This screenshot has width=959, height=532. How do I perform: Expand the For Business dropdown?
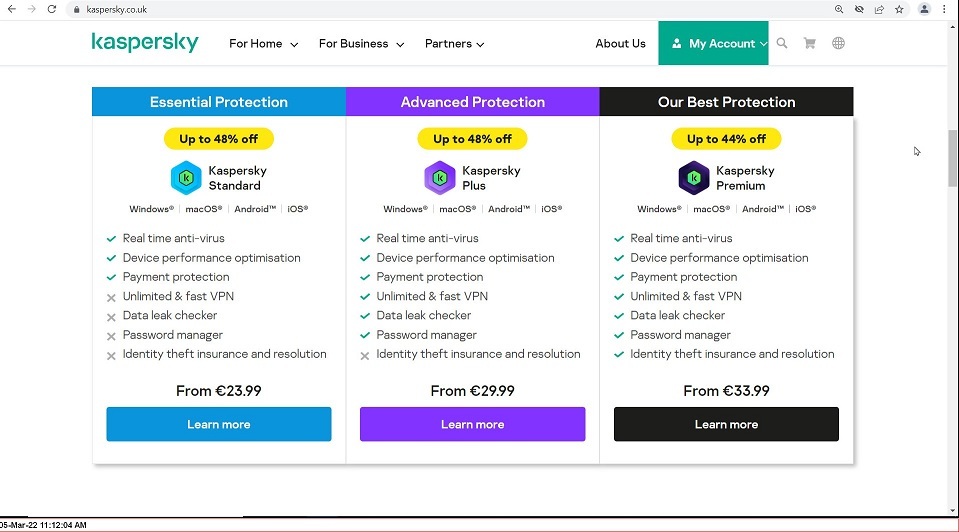[361, 43]
